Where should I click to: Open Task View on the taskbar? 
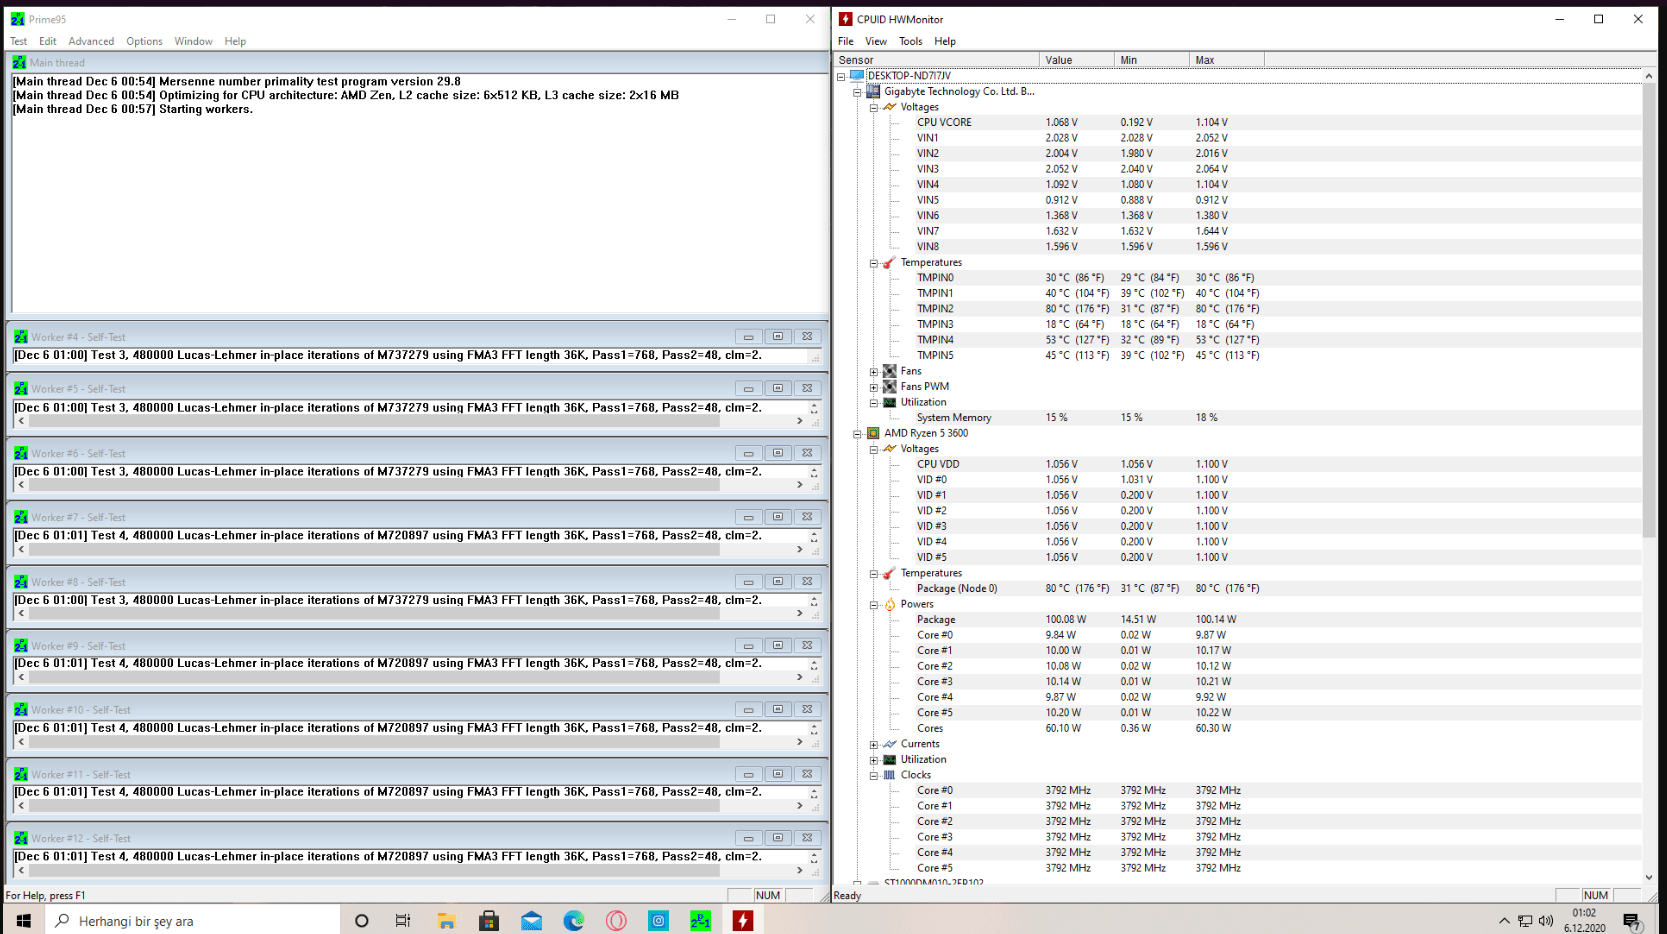pos(403,921)
